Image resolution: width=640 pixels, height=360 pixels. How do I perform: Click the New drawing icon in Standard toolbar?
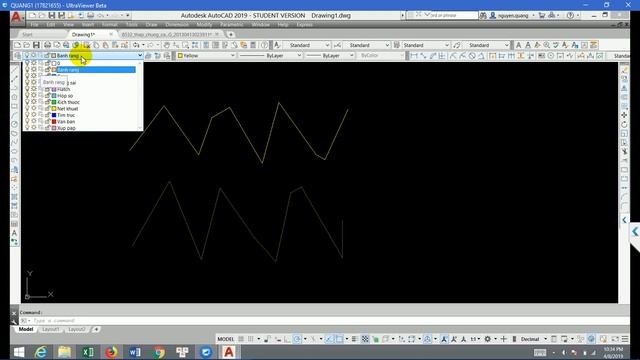tap(17, 45)
